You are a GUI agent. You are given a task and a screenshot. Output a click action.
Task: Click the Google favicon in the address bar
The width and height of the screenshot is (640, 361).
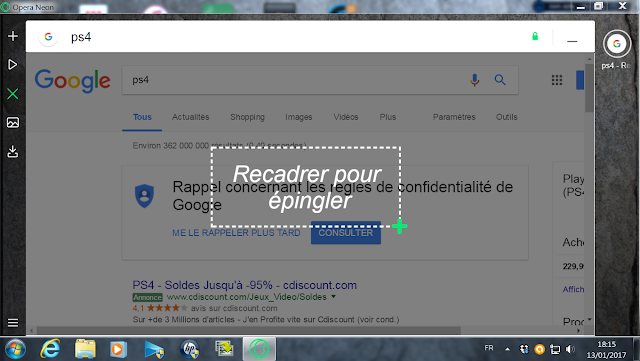coord(48,37)
